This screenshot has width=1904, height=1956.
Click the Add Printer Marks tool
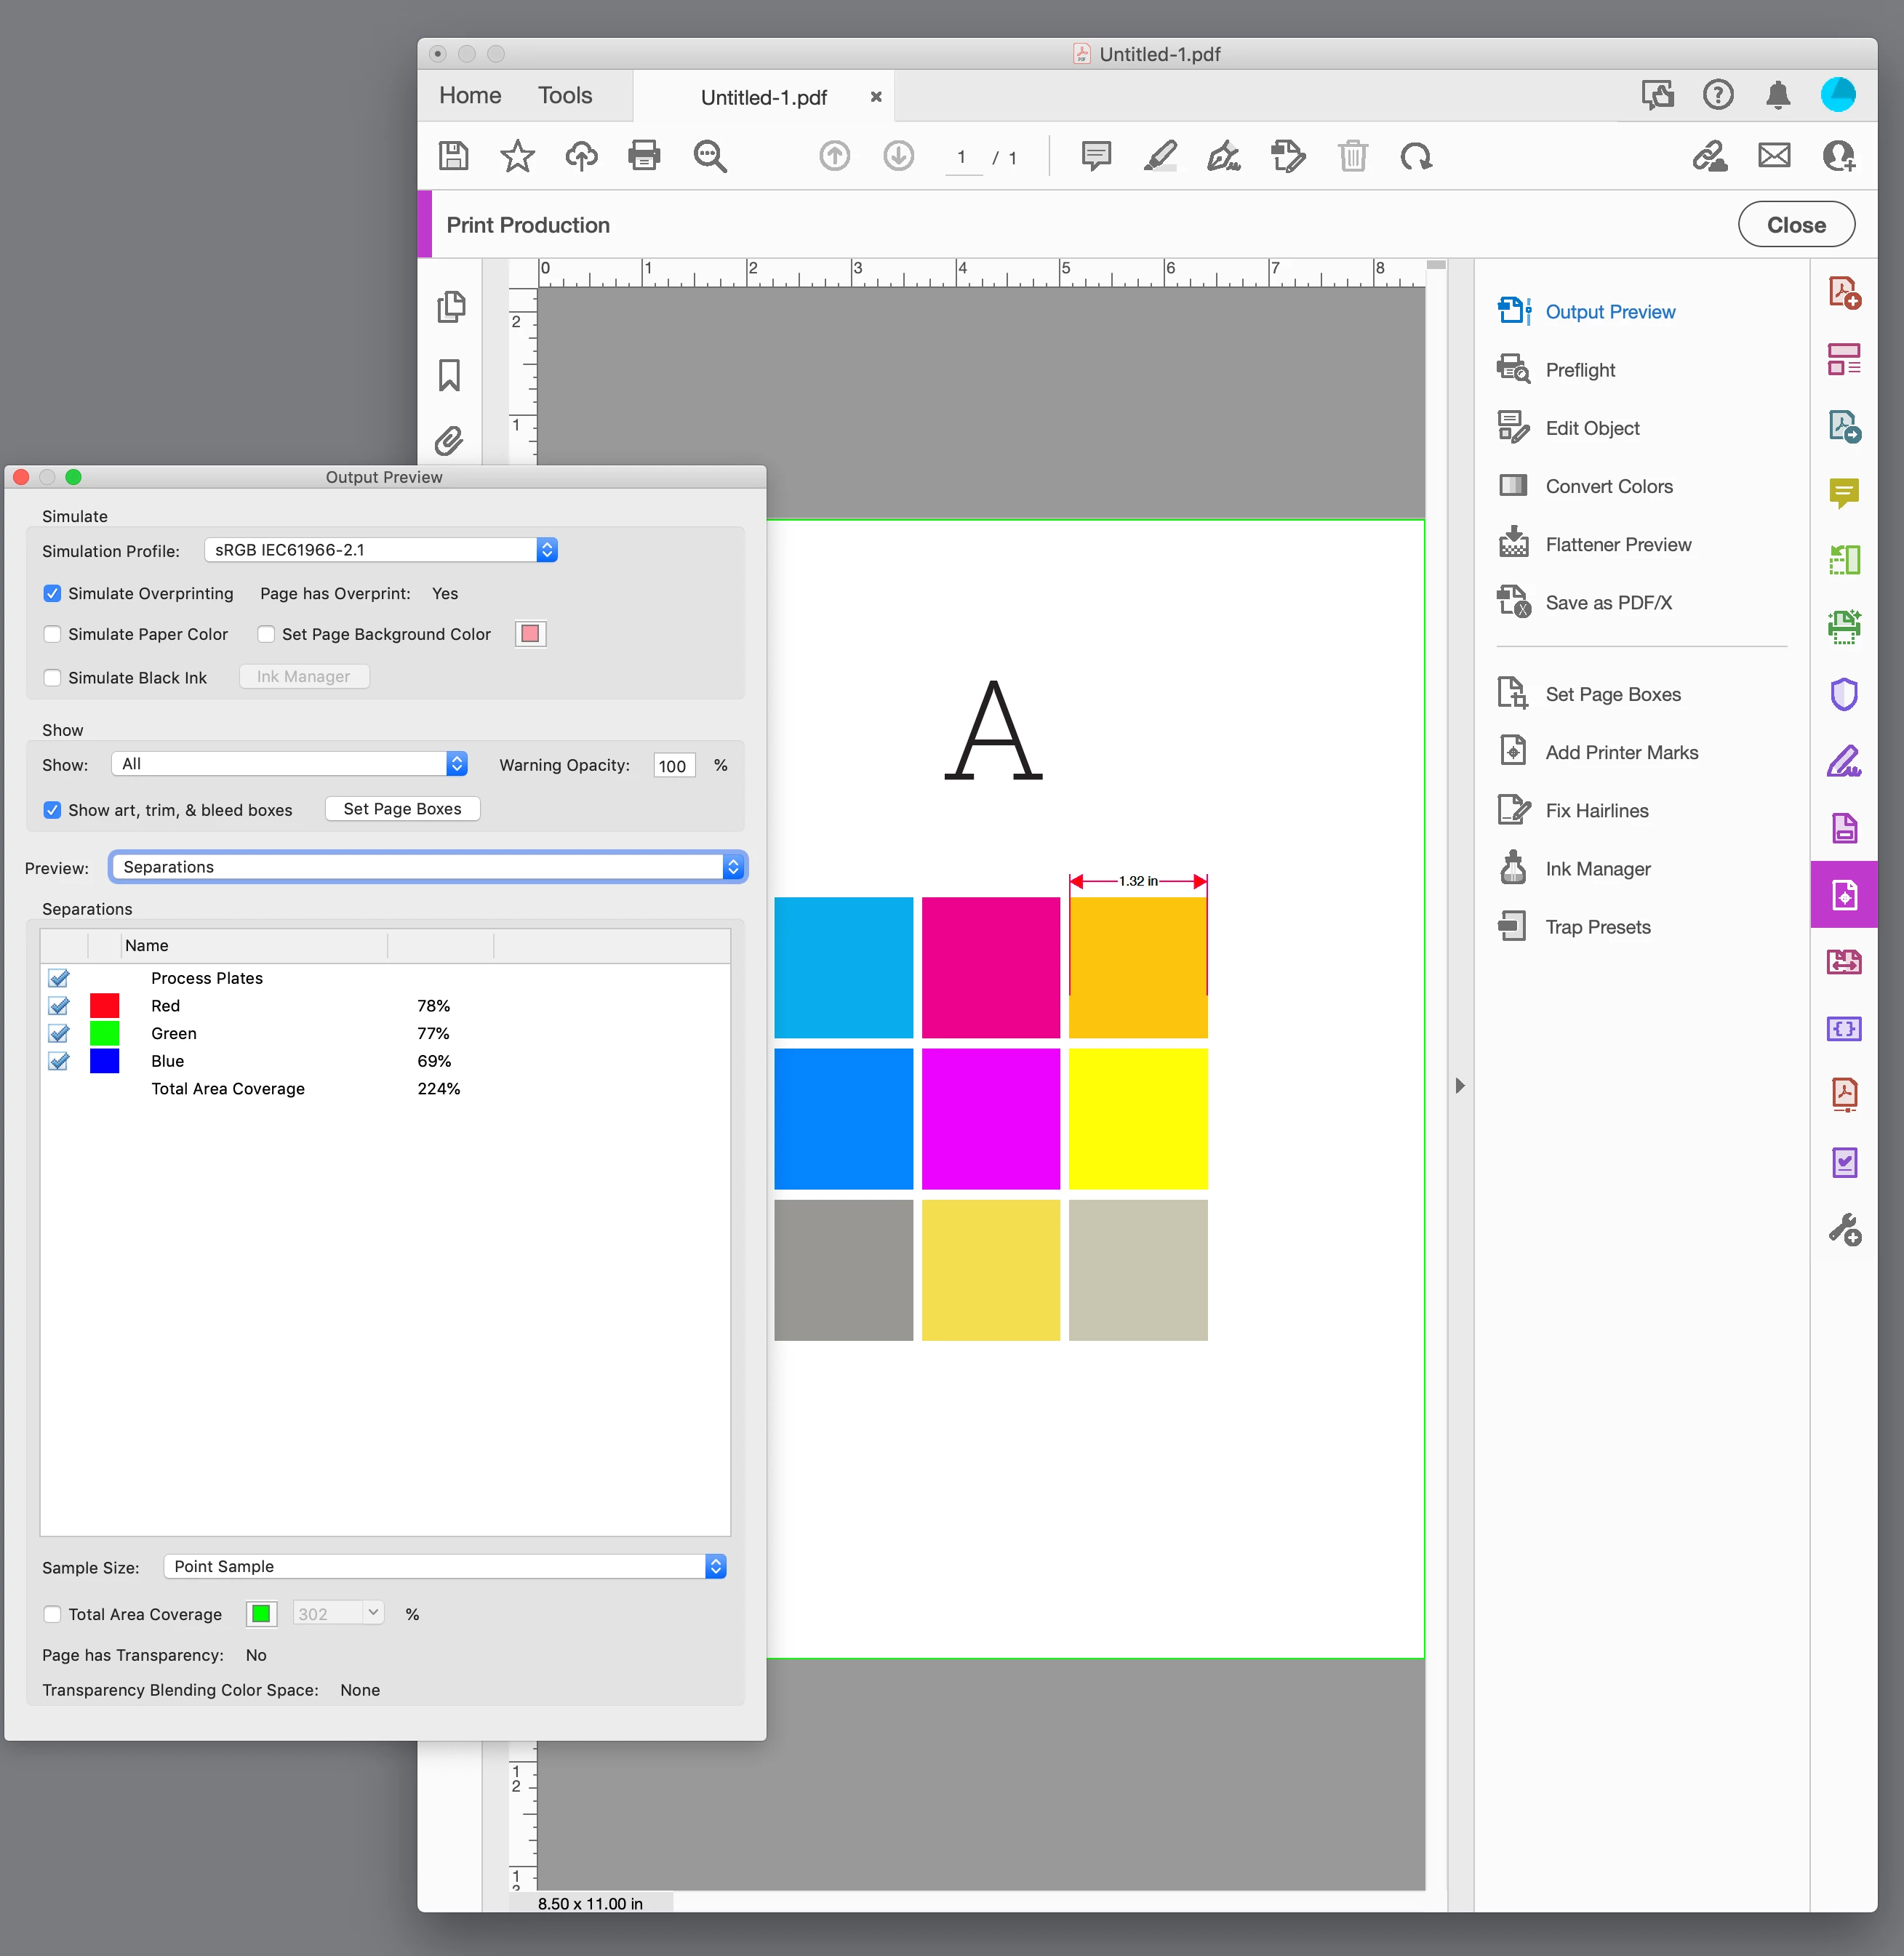(1620, 753)
